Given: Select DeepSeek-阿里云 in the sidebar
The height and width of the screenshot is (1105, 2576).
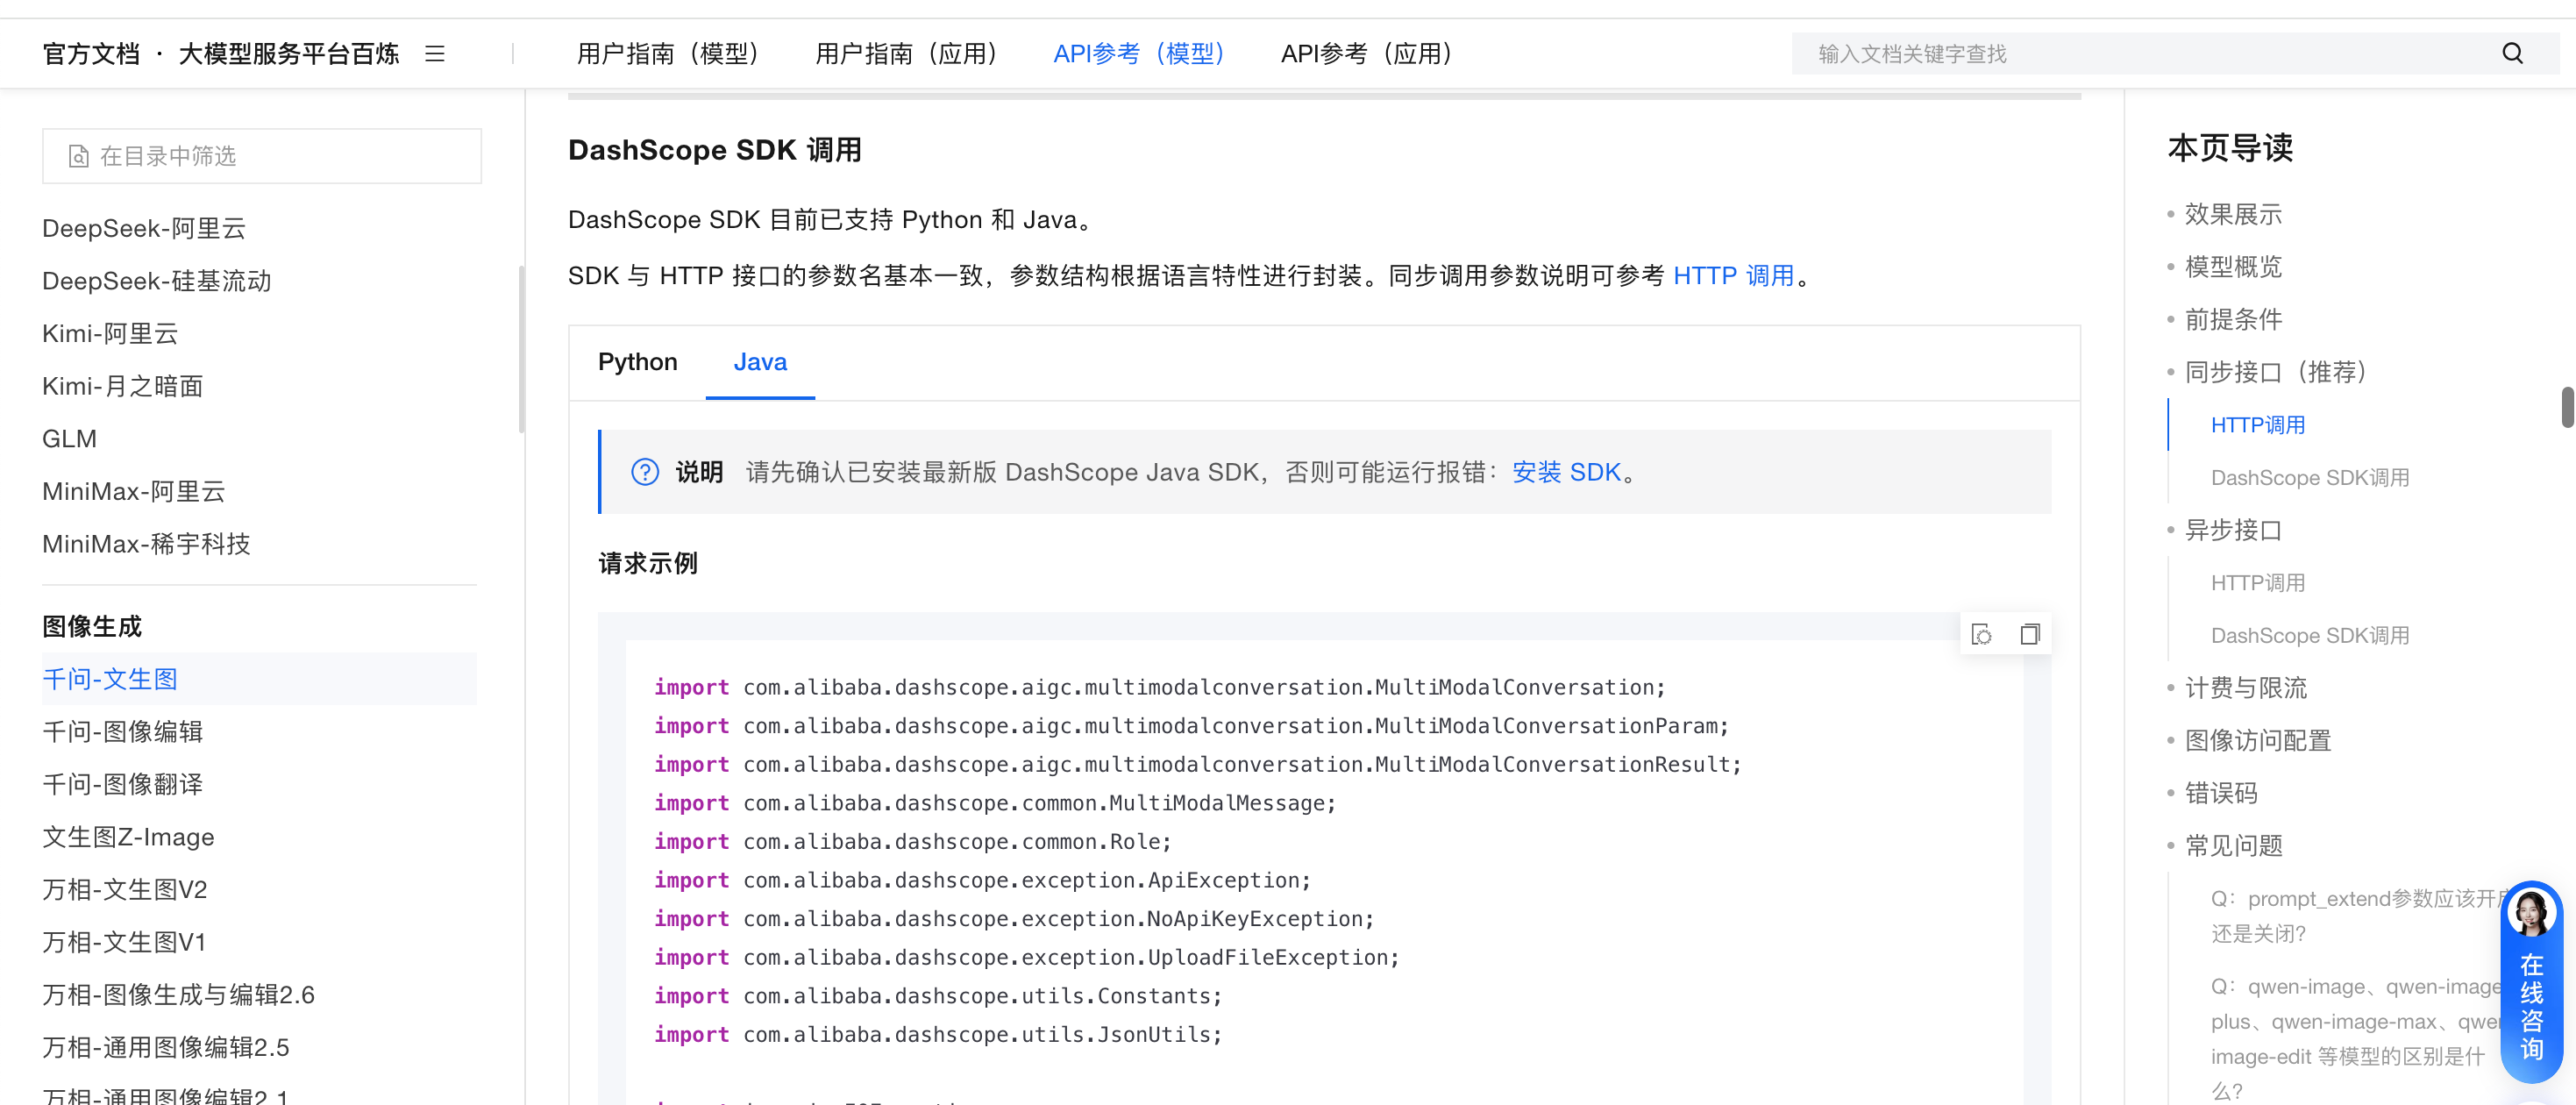Looking at the screenshot, I should (144, 229).
